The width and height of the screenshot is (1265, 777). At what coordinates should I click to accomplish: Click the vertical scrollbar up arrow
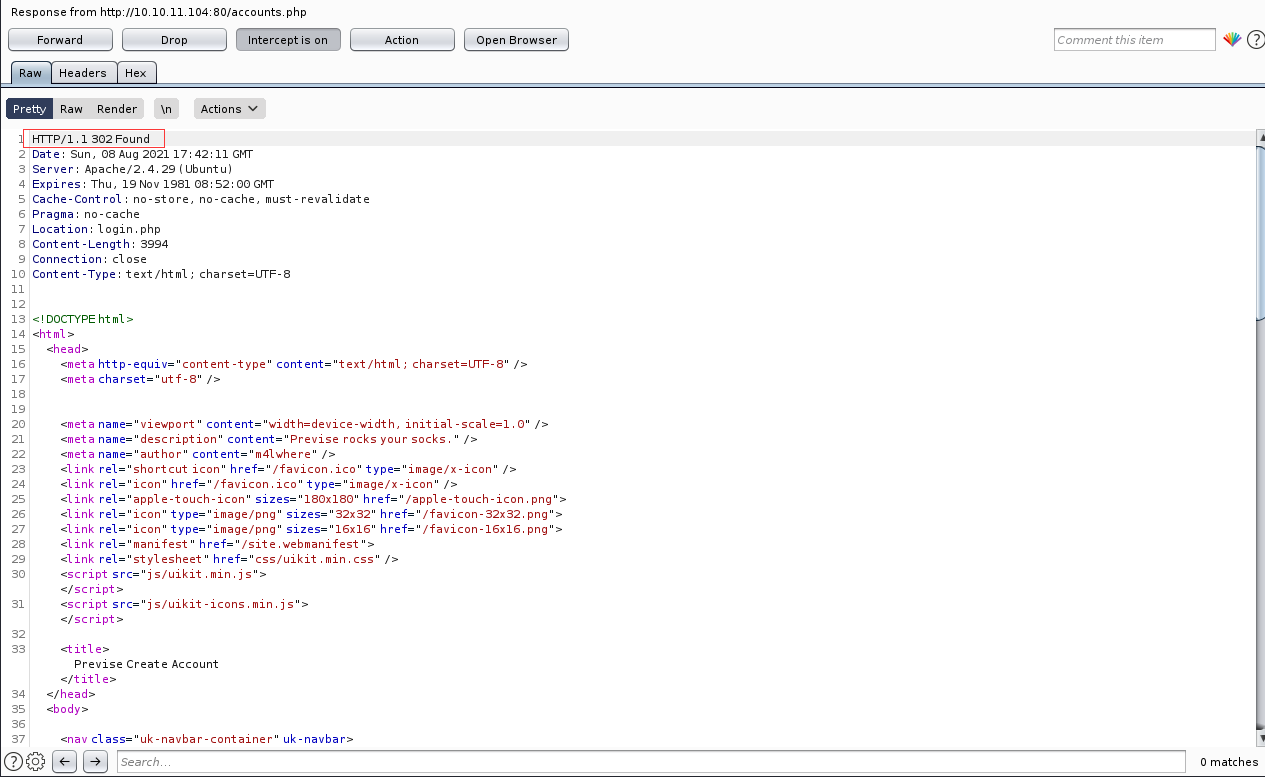tap(1259, 136)
